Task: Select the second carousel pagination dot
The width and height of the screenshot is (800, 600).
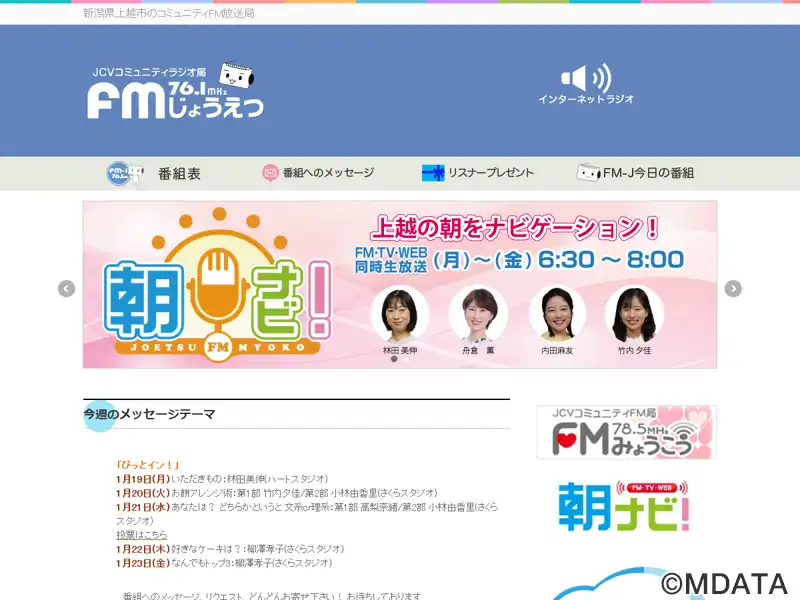Action: [406, 359]
